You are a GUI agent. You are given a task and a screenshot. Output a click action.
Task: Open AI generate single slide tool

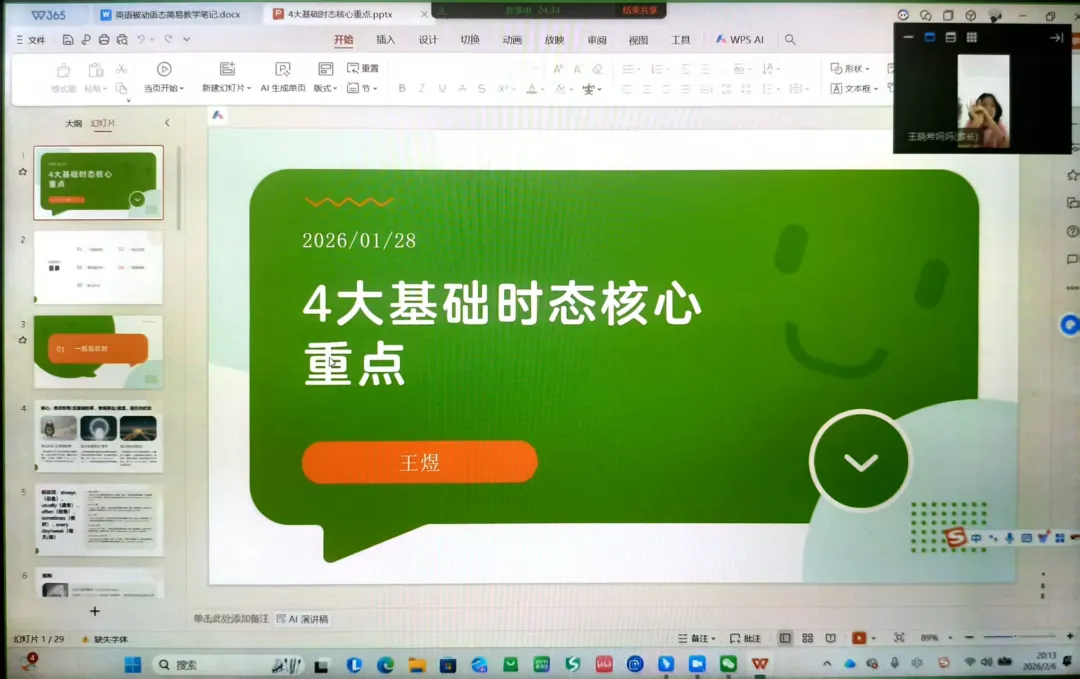pyautogui.click(x=282, y=76)
